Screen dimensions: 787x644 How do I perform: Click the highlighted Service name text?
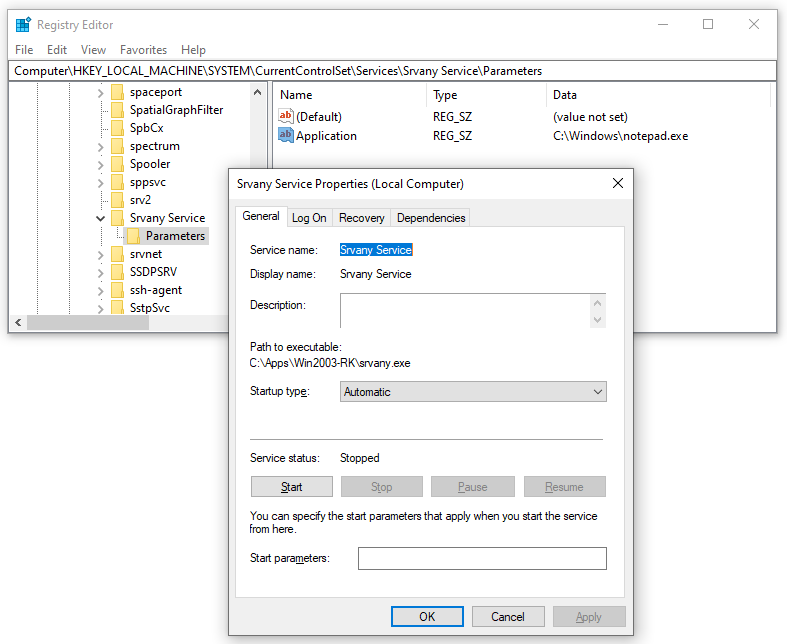[376, 249]
